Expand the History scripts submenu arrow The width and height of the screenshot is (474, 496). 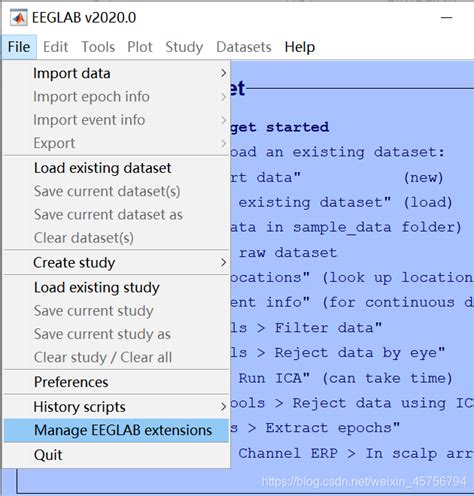click(224, 407)
